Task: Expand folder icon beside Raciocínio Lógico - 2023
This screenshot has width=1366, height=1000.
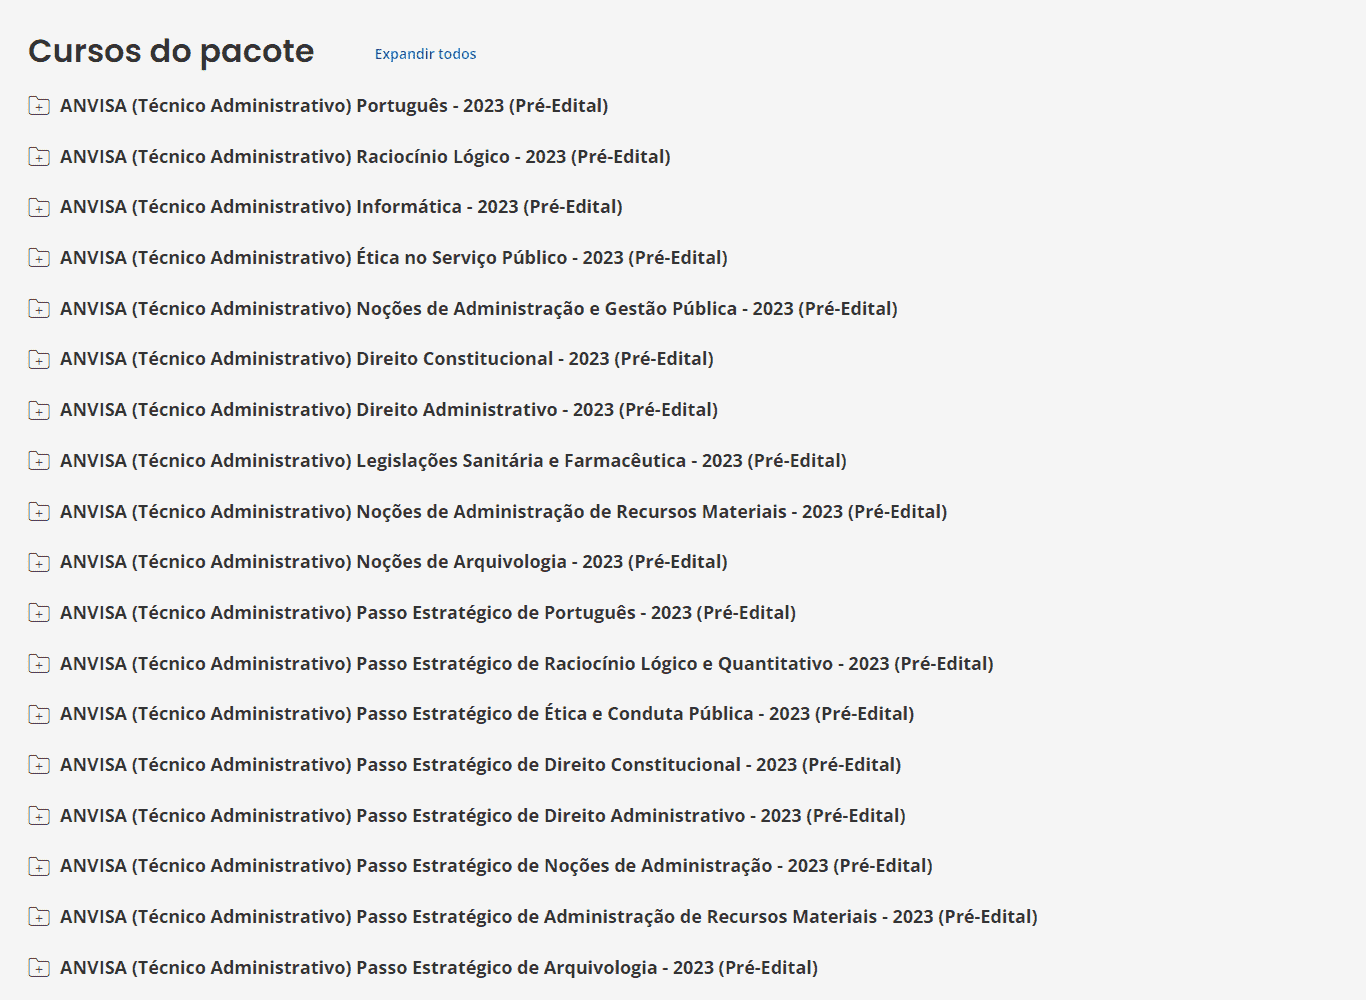Action: pyautogui.click(x=39, y=157)
